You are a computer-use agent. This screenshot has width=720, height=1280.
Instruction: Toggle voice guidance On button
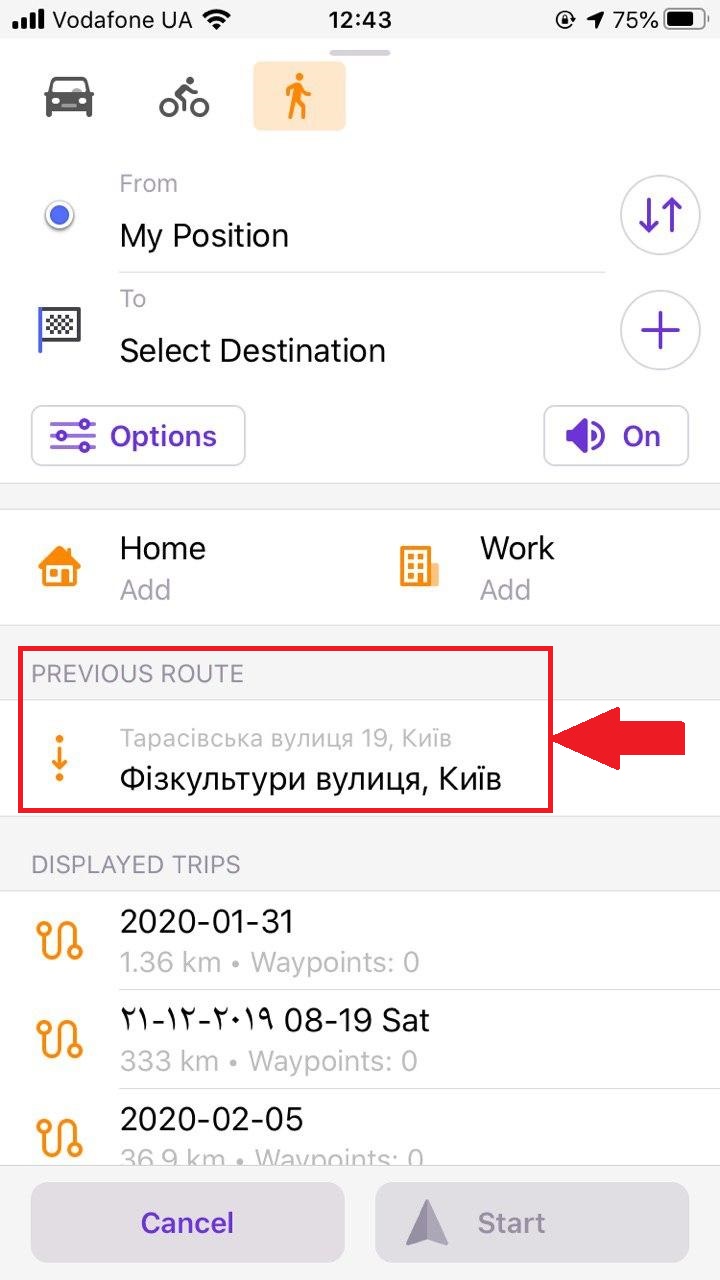[x=616, y=436]
